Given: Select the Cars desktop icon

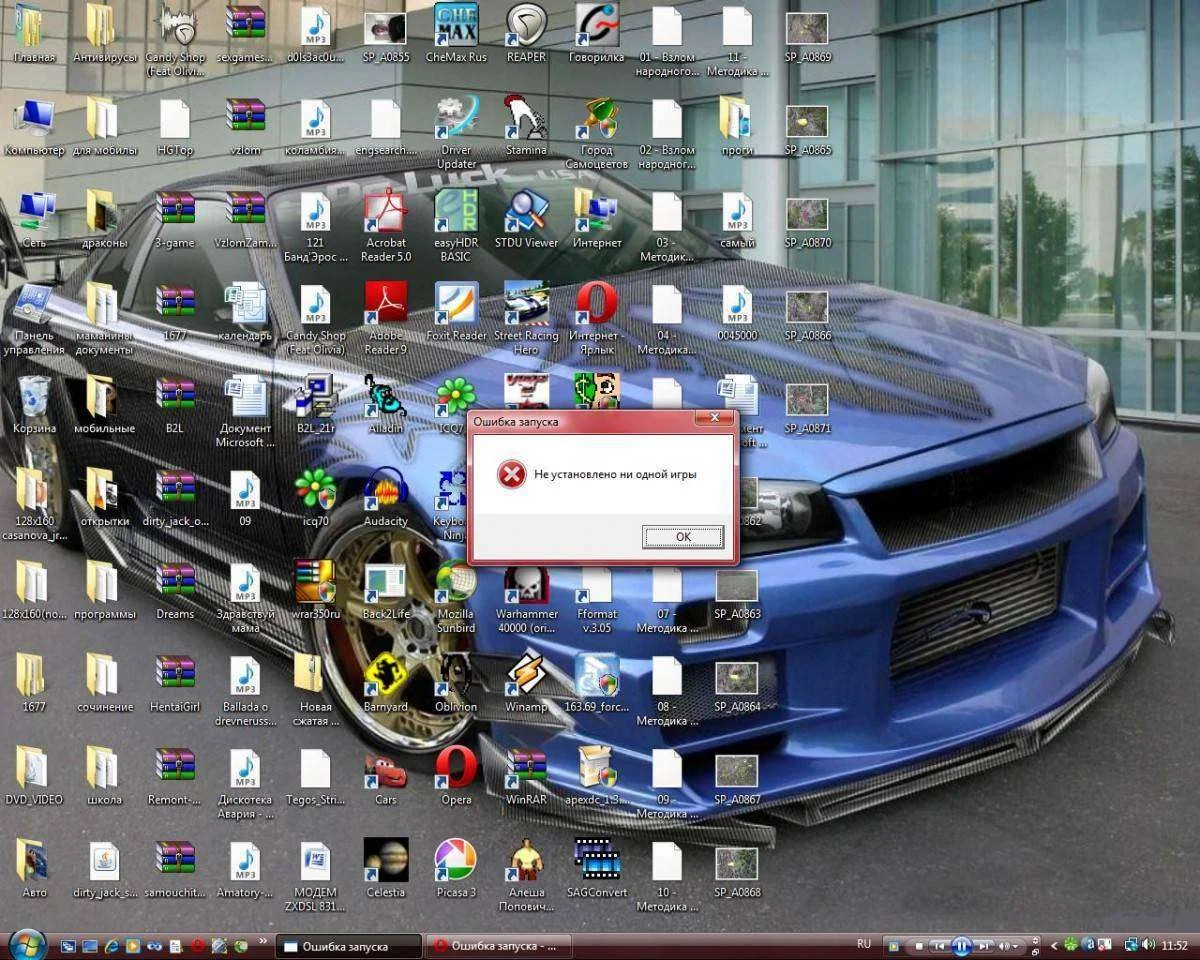Looking at the screenshot, I should pos(386,777).
